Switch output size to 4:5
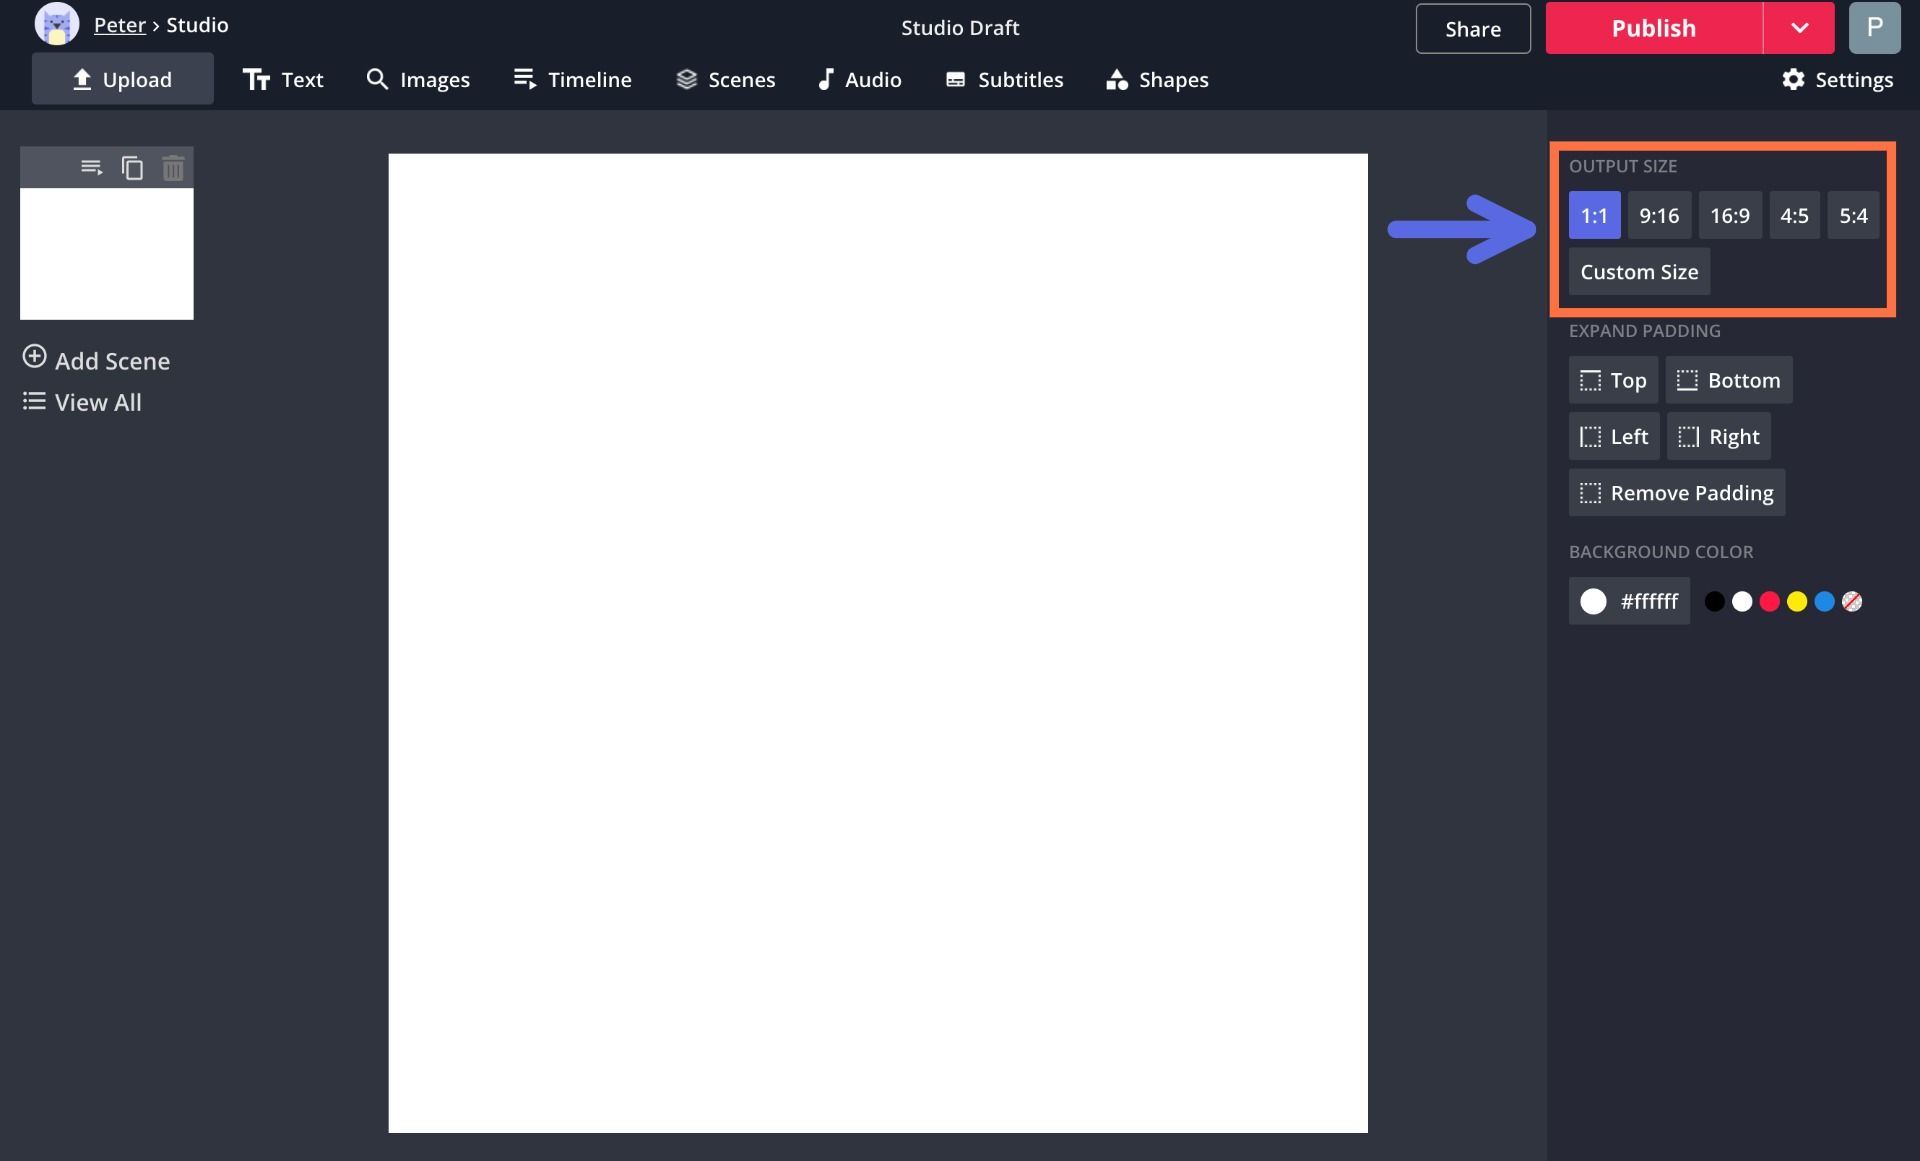The width and height of the screenshot is (1920, 1161). [1794, 215]
